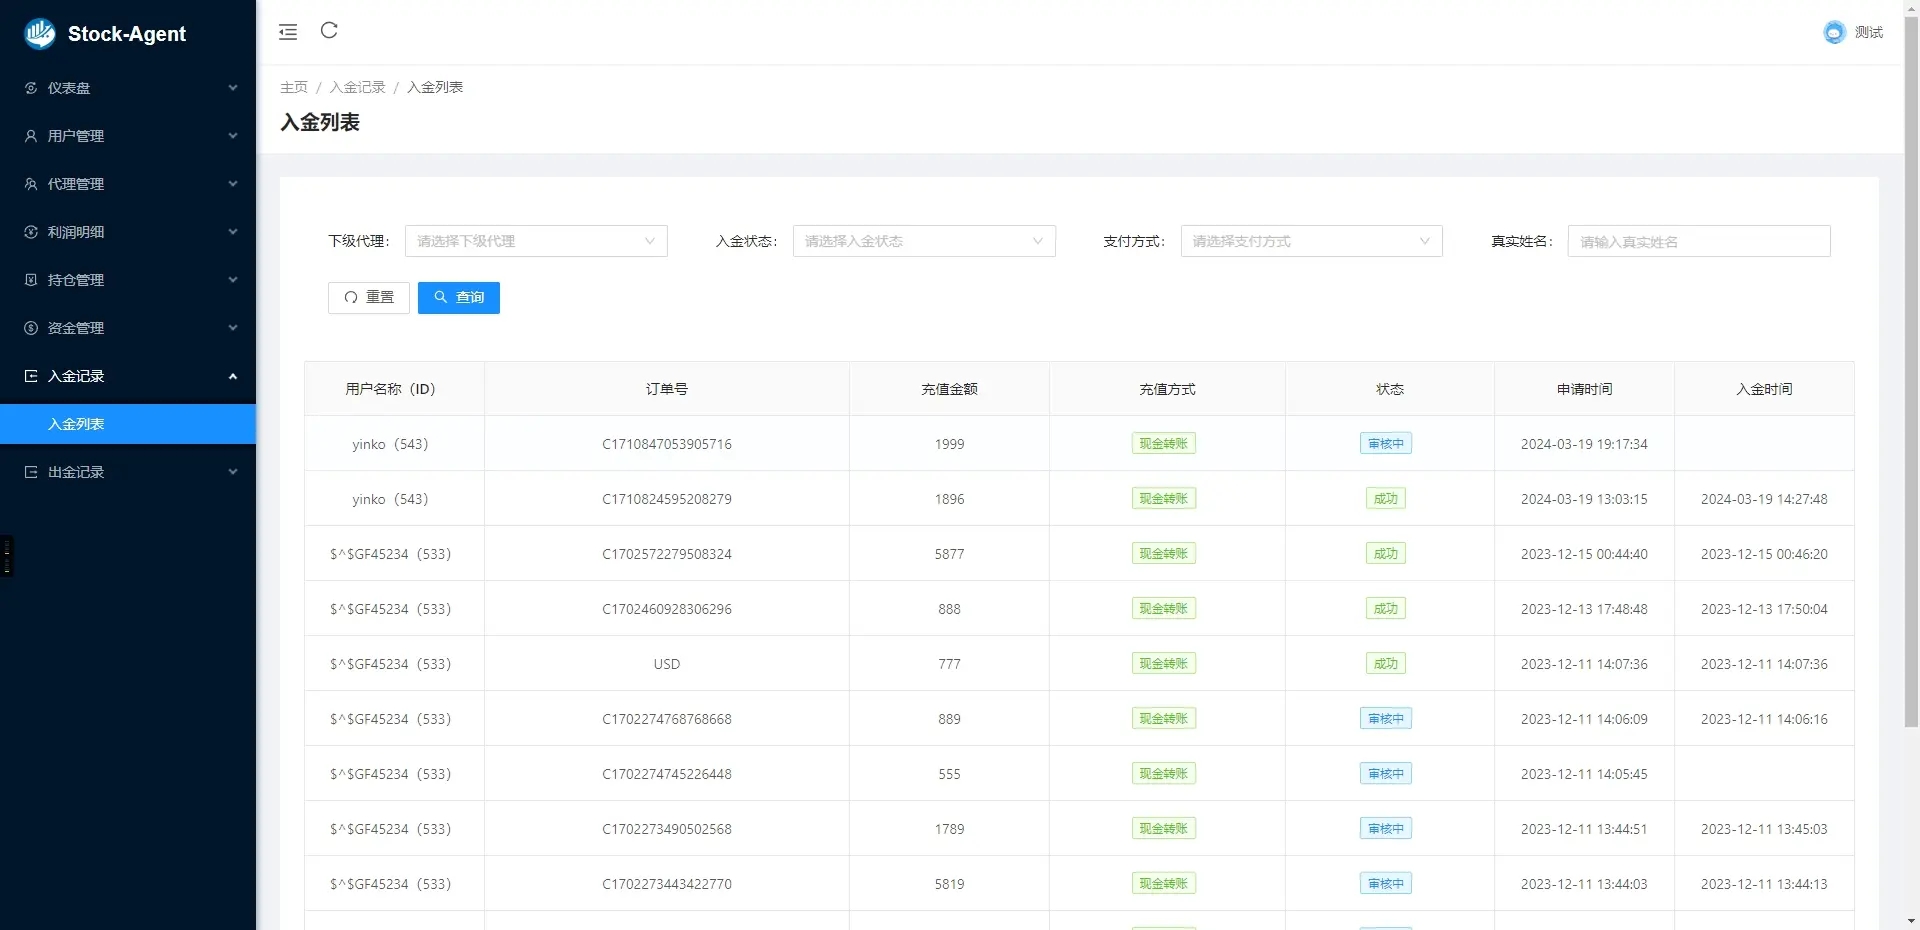The height and width of the screenshot is (930, 1920).
Task: Click the 持仓管理 icon in sidebar
Action: point(31,280)
